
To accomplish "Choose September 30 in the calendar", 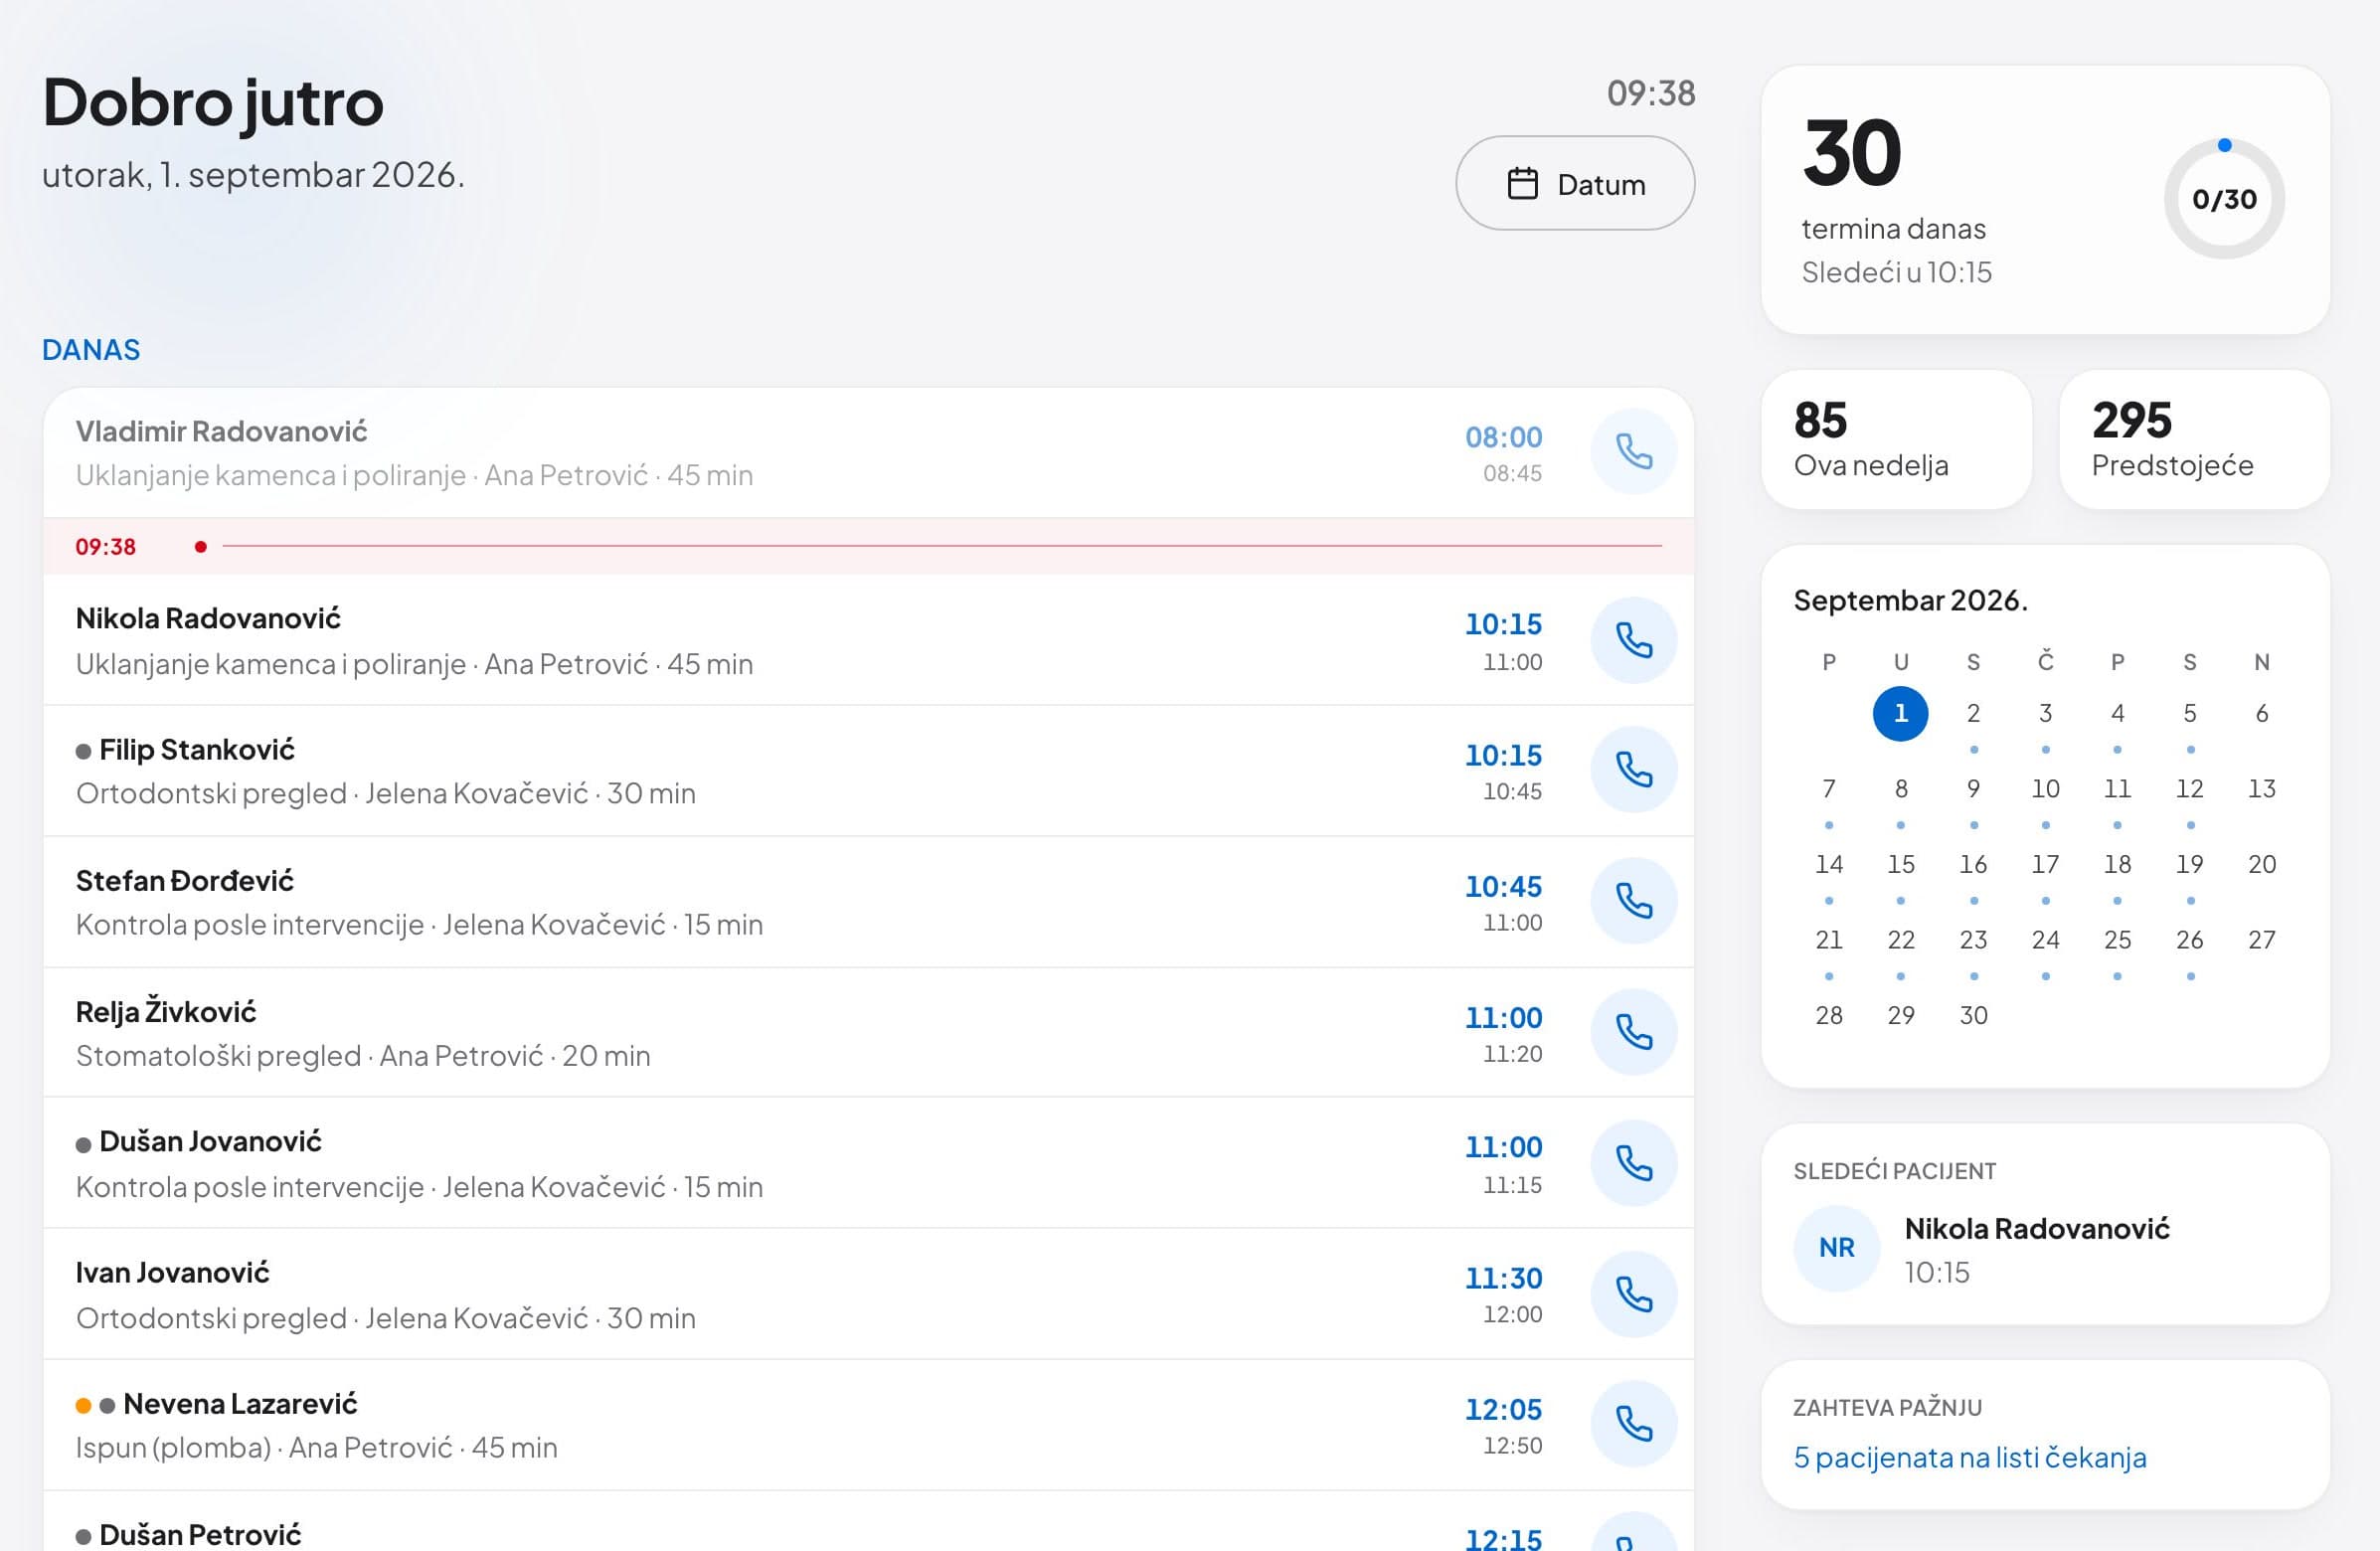I will pos(1973,1015).
